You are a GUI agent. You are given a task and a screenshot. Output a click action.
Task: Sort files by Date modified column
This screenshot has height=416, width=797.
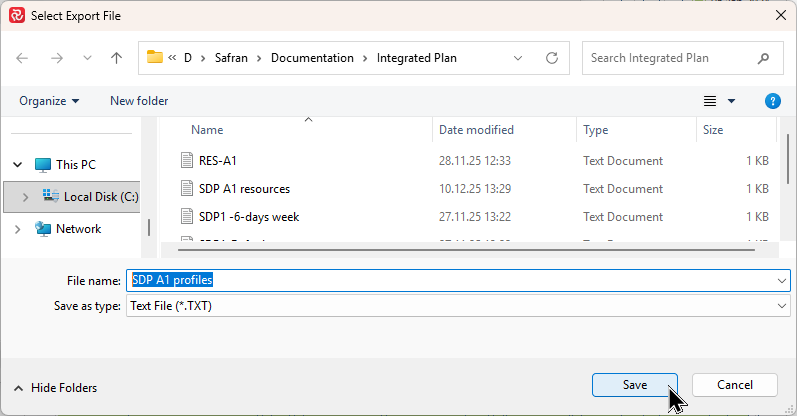tap(476, 130)
